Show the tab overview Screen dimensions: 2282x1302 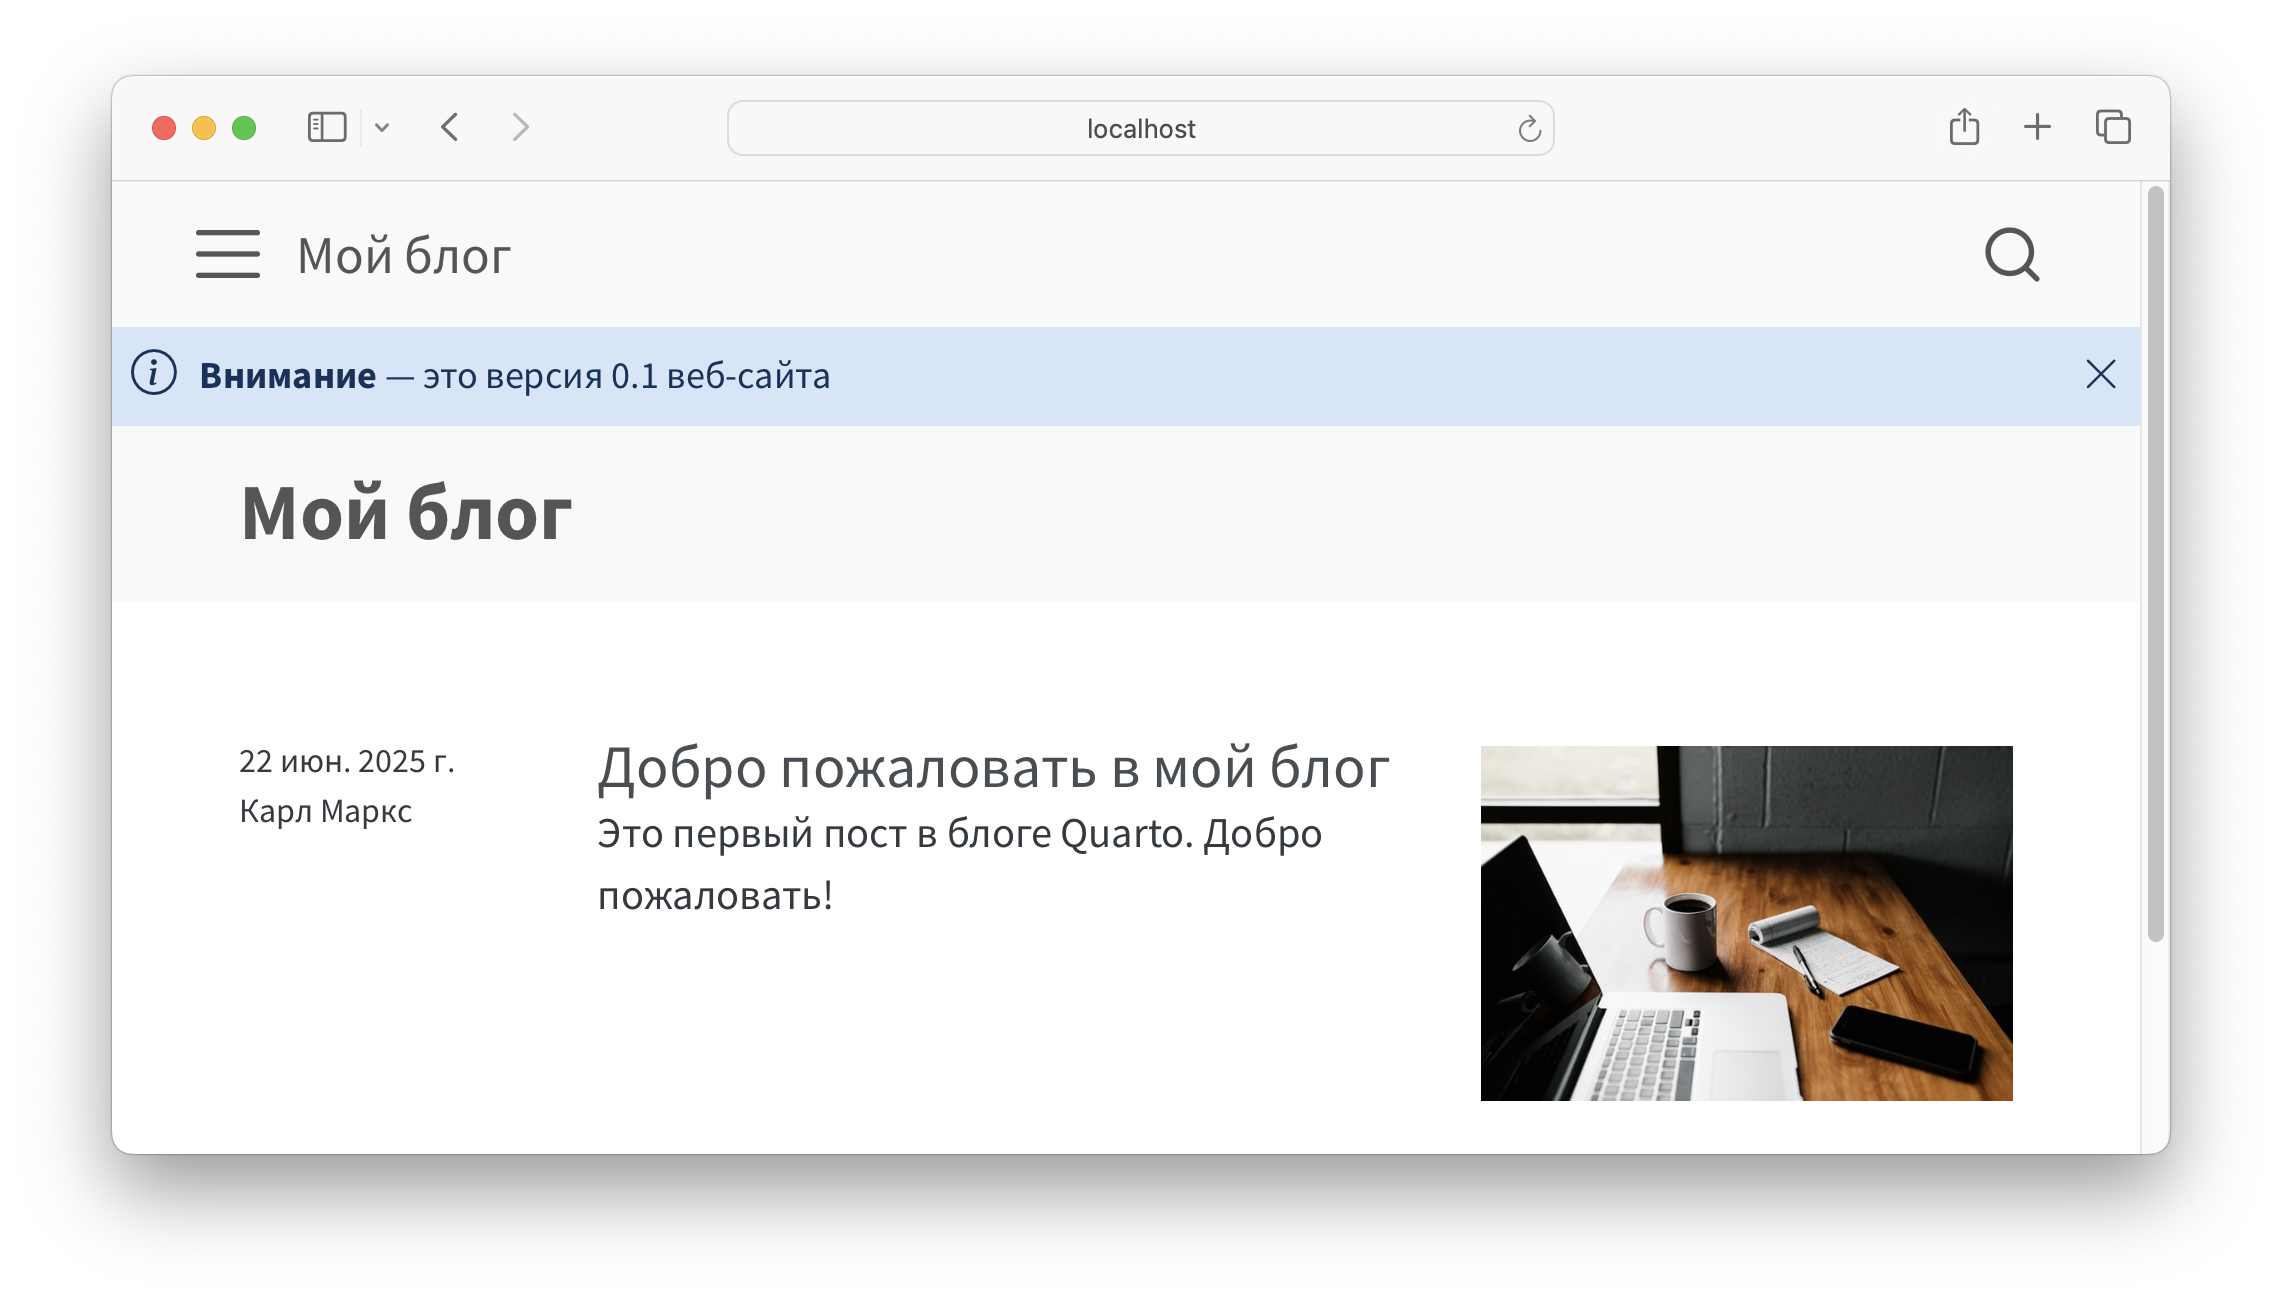pos(2113,128)
